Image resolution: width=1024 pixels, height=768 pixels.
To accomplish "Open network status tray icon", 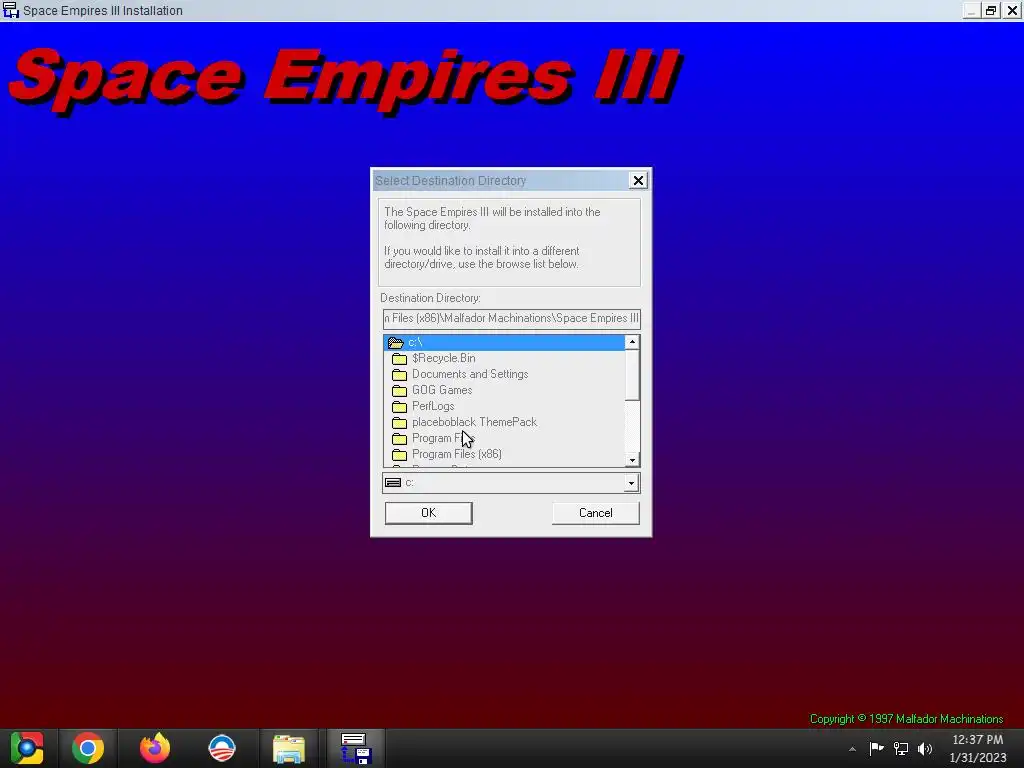I will [x=901, y=748].
